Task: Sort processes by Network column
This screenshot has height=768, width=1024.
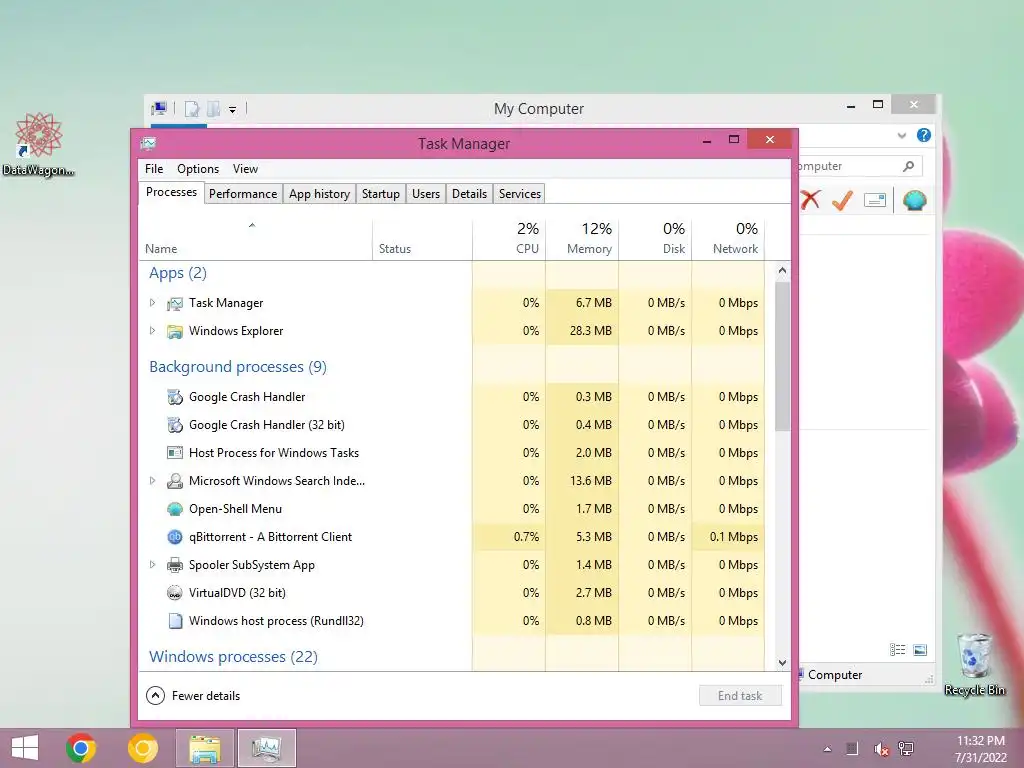Action: pyautogui.click(x=728, y=239)
